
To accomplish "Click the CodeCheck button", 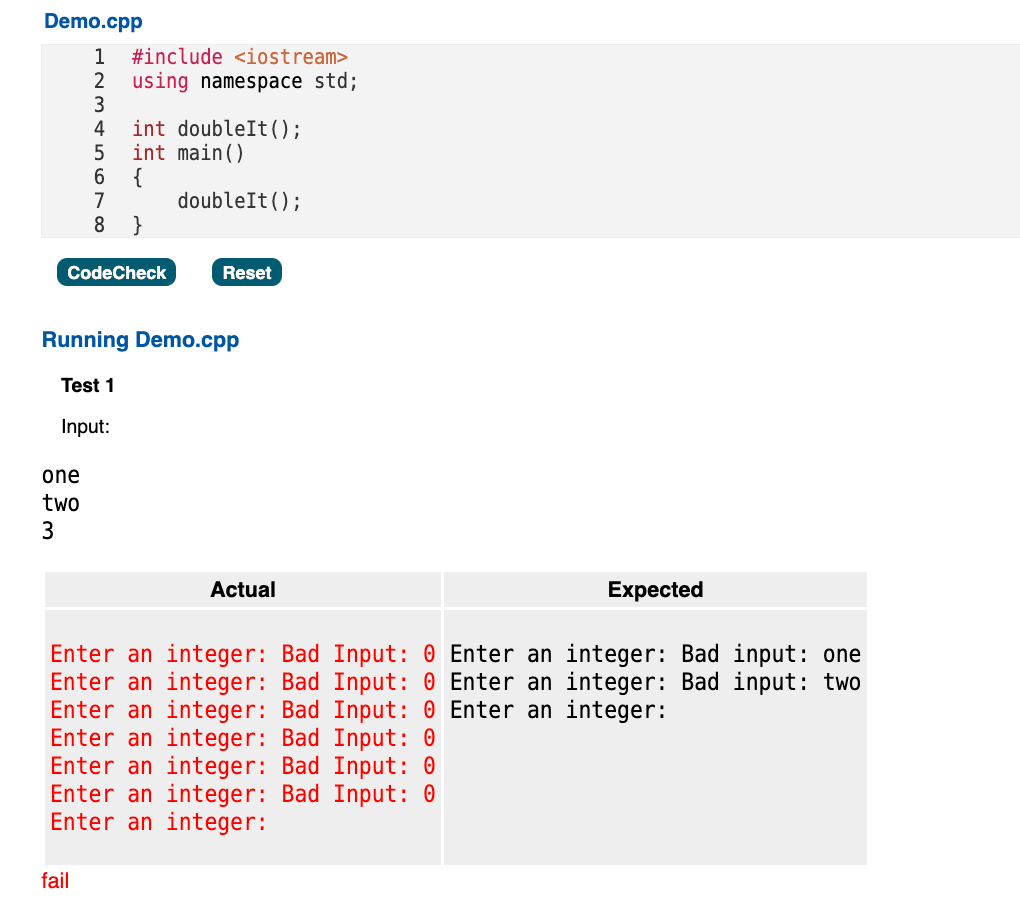I will pyautogui.click(x=116, y=272).
